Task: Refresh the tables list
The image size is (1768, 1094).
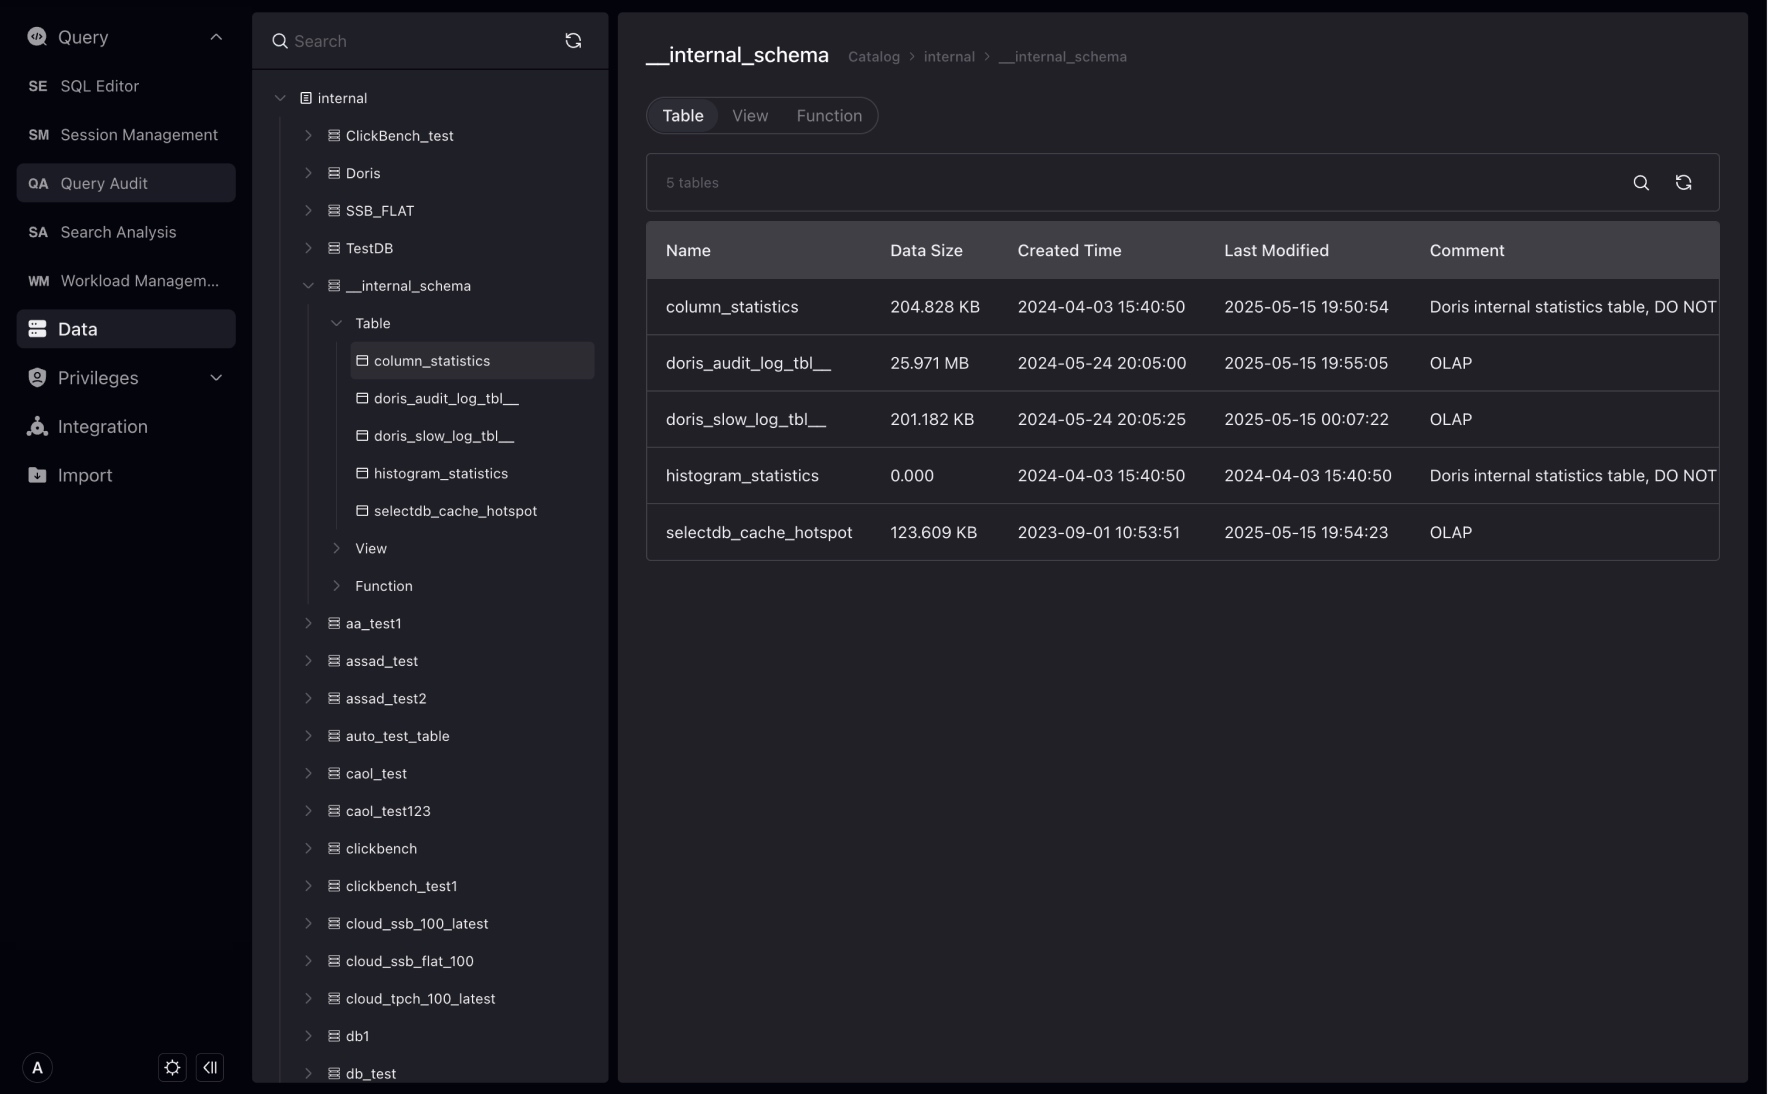Action: click(1684, 183)
